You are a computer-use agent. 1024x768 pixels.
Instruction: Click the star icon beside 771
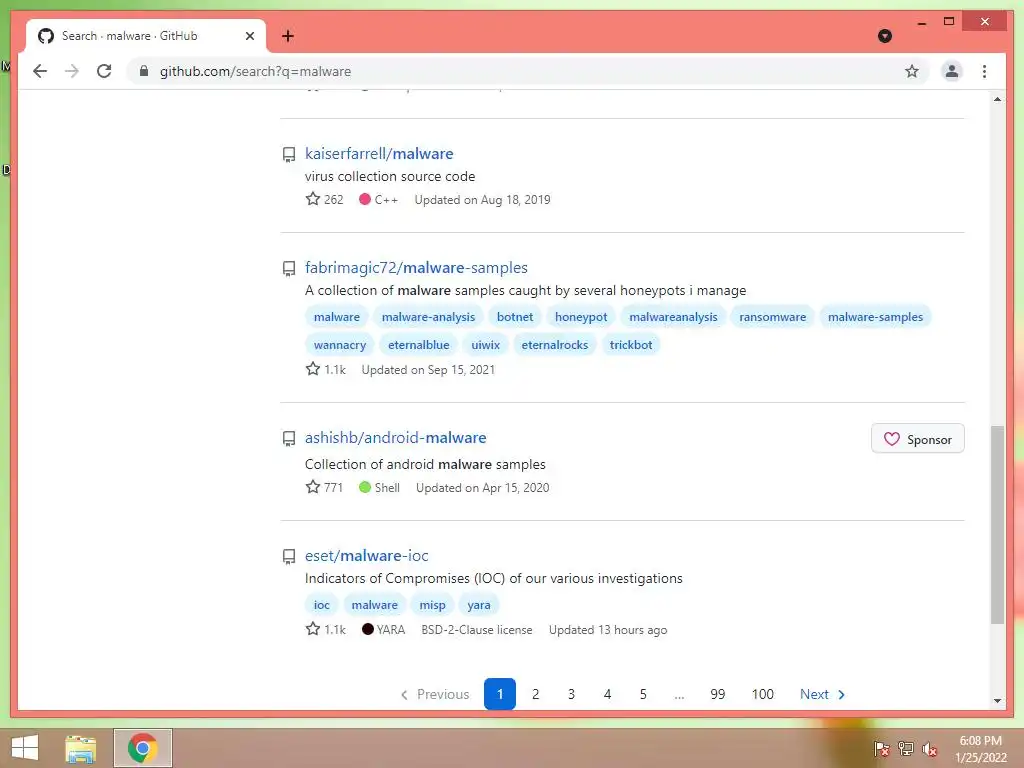pyautogui.click(x=313, y=487)
